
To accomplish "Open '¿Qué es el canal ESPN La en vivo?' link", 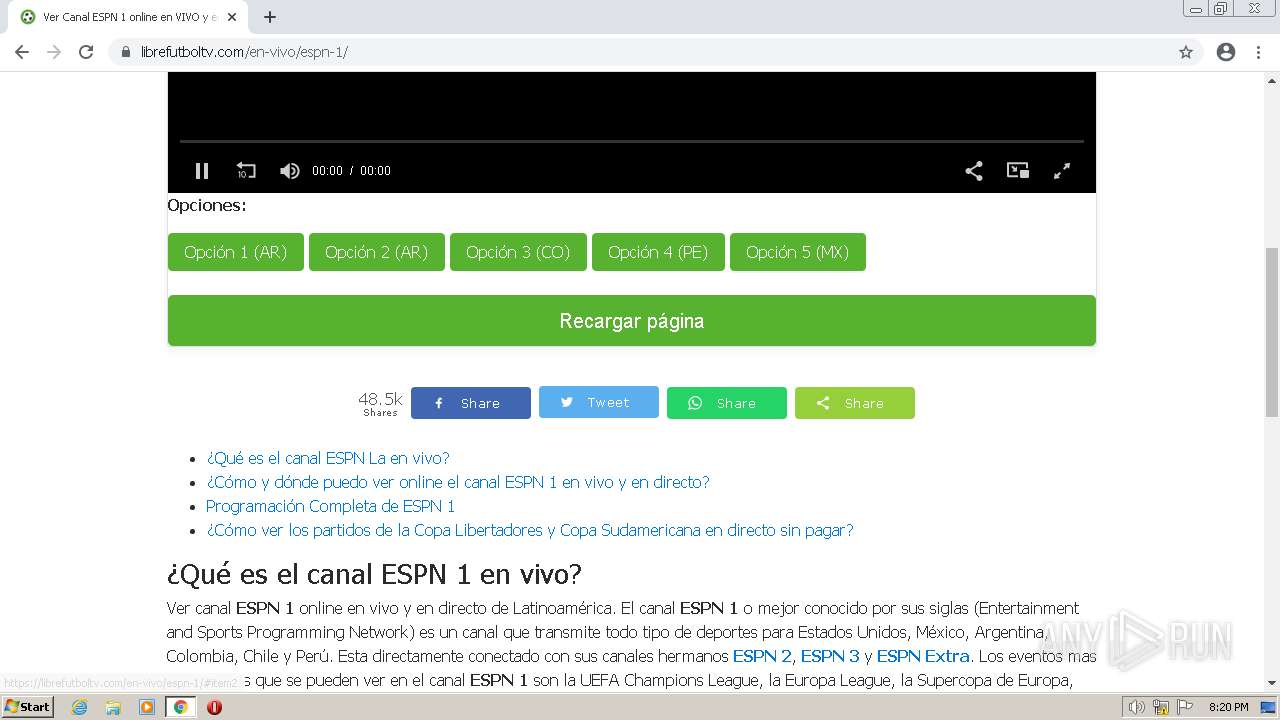I will point(328,458).
